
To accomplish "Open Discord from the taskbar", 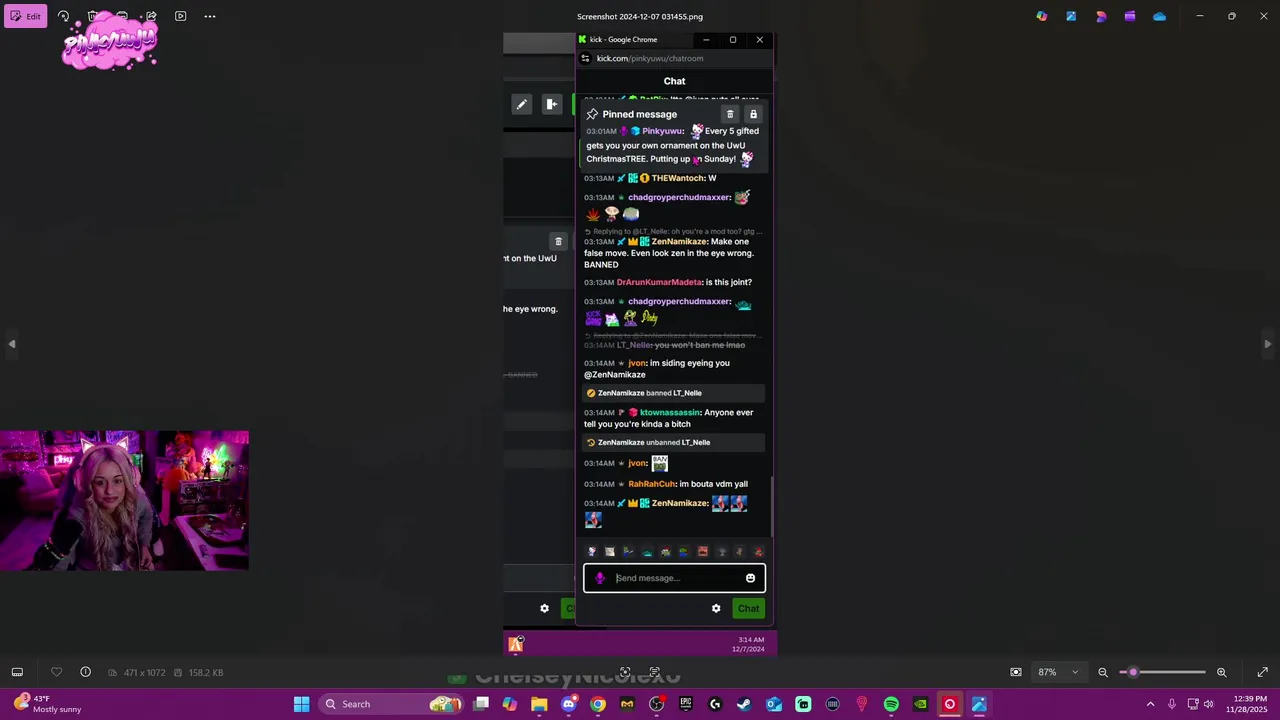I will (568, 704).
